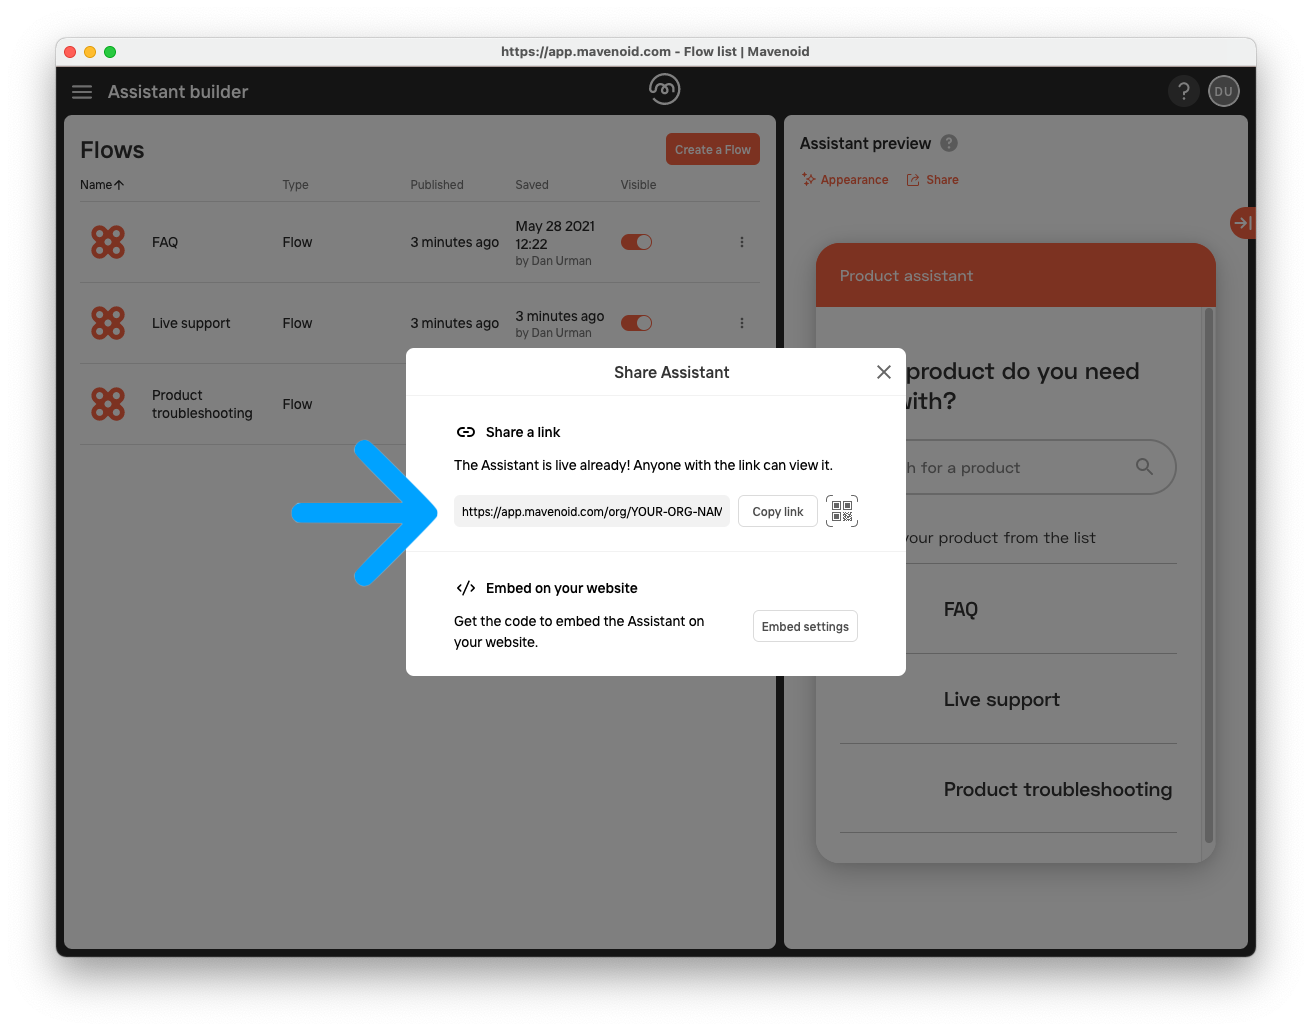Click Share link in Assistant preview
This screenshot has width=1312, height=1031.
[x=932, y=180]
